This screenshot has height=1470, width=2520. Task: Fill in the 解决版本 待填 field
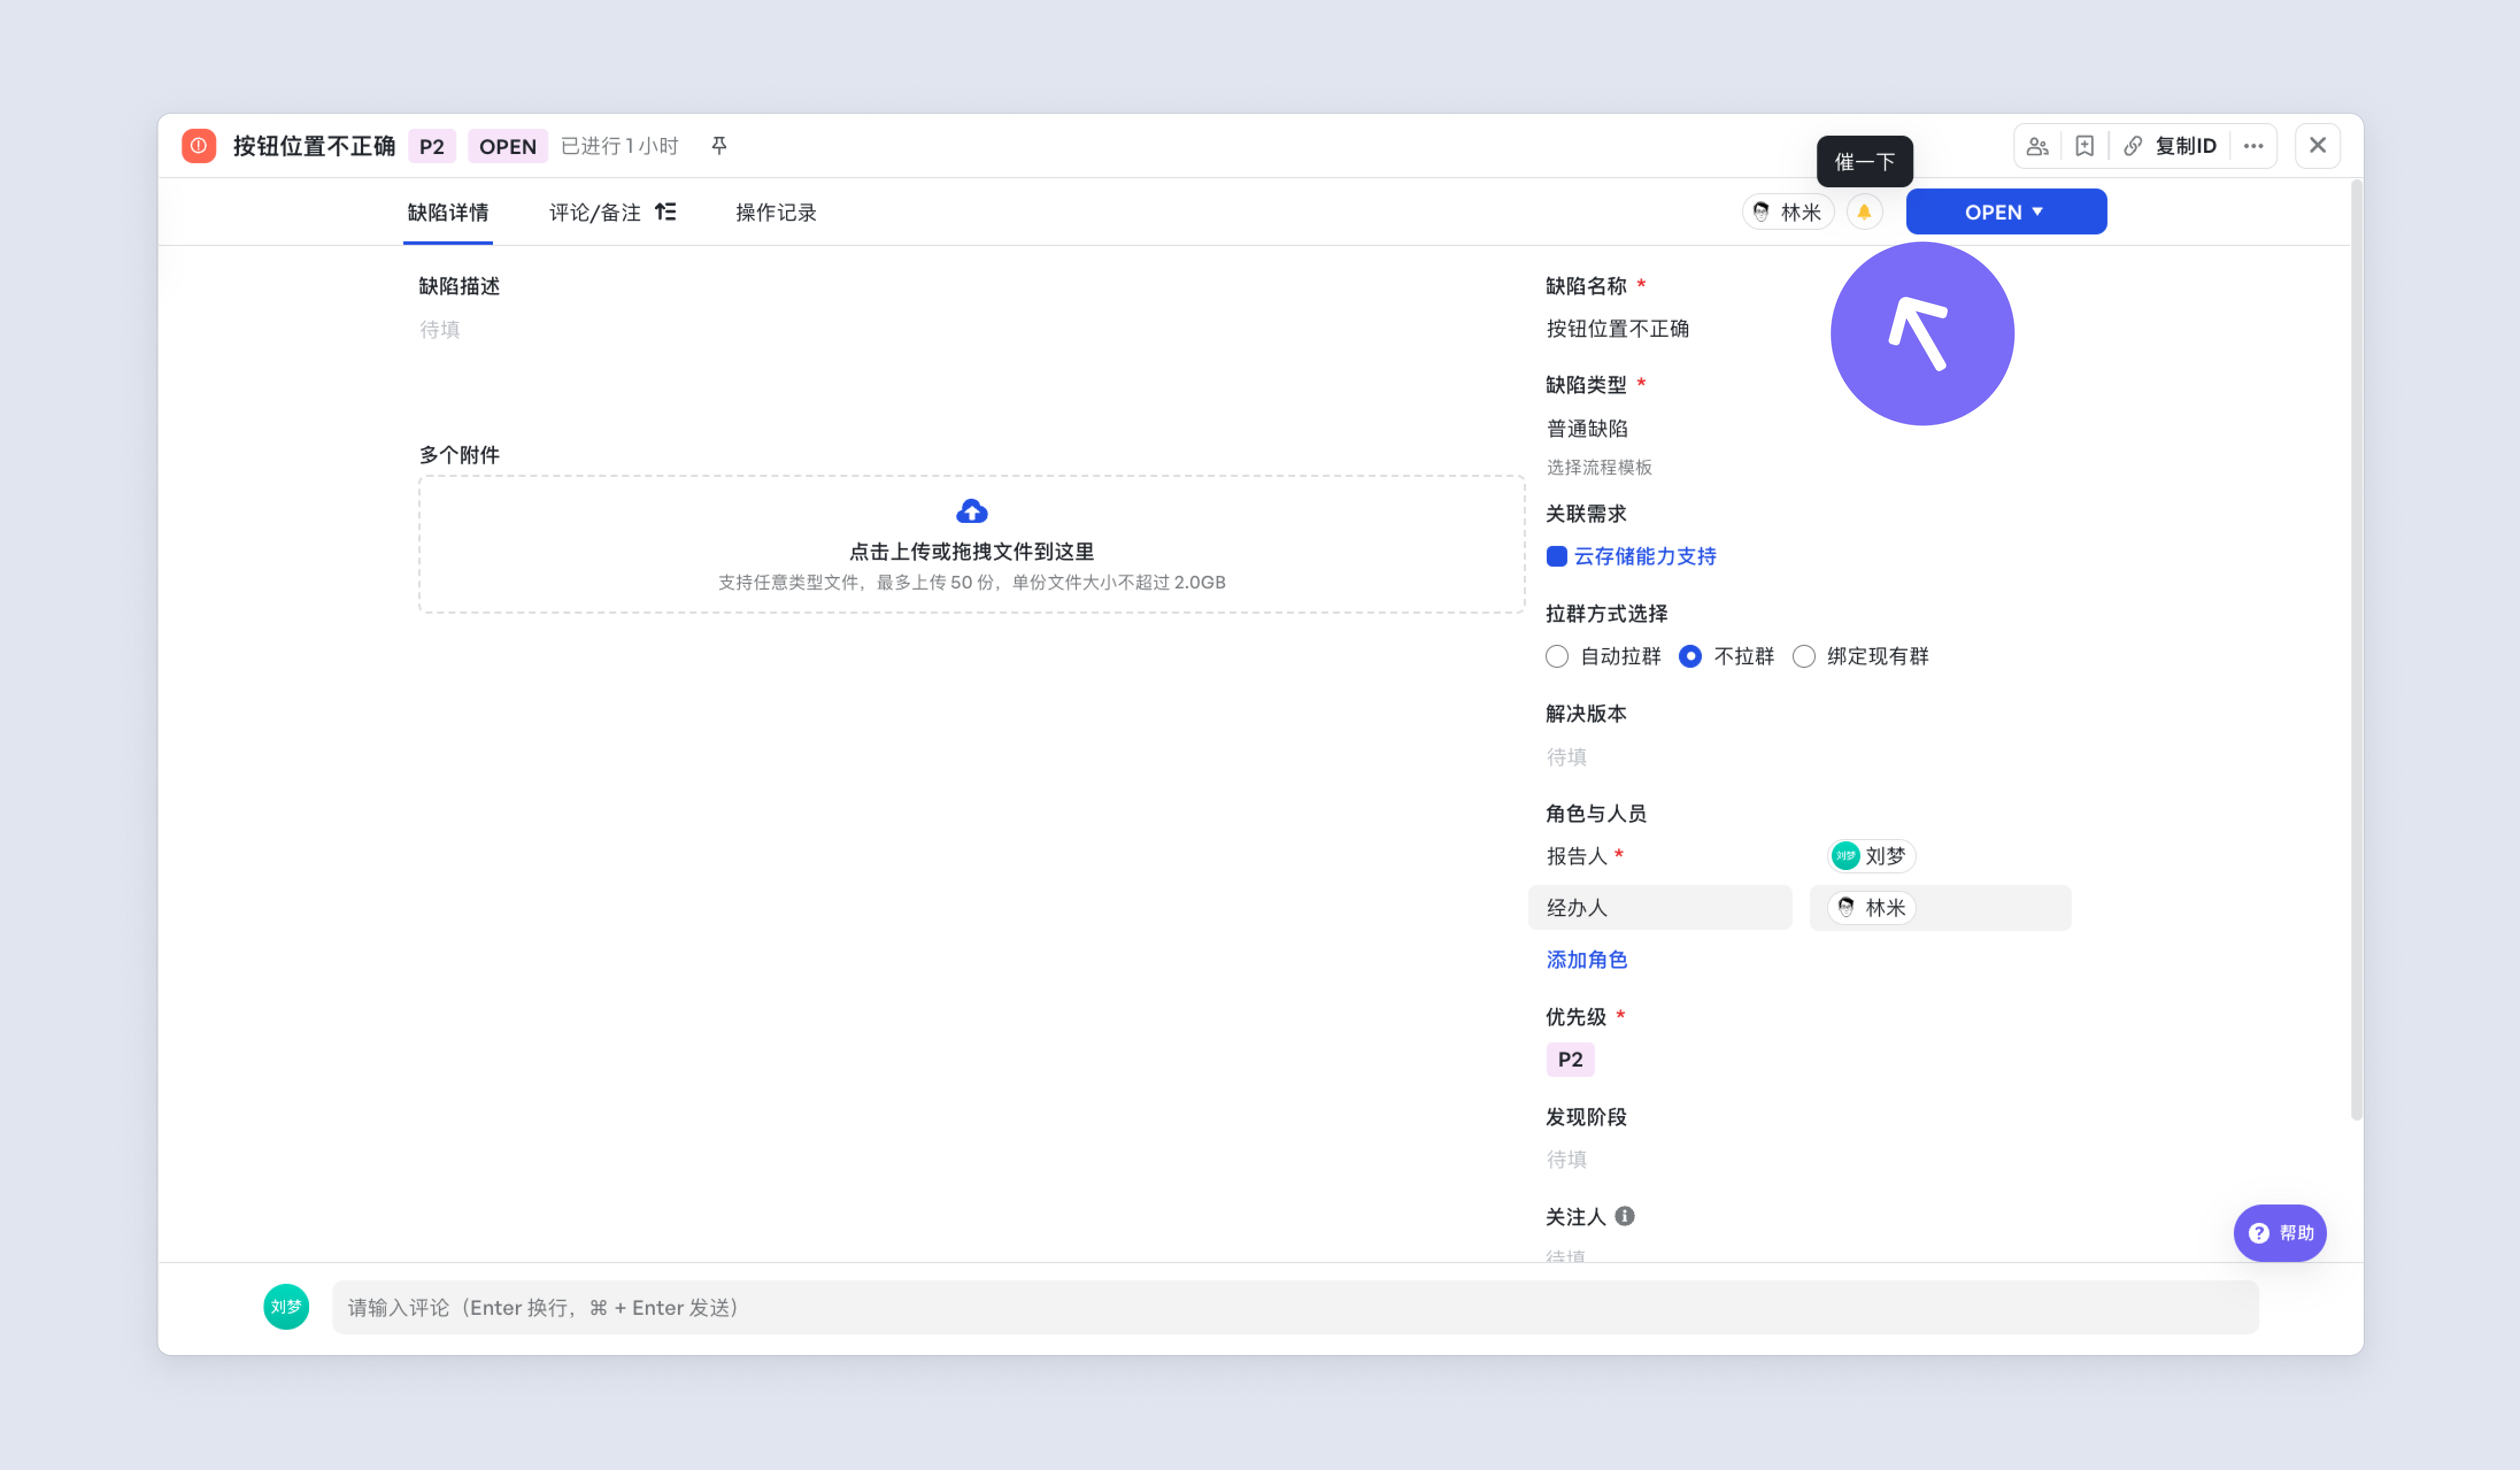tap(1567, 757)
